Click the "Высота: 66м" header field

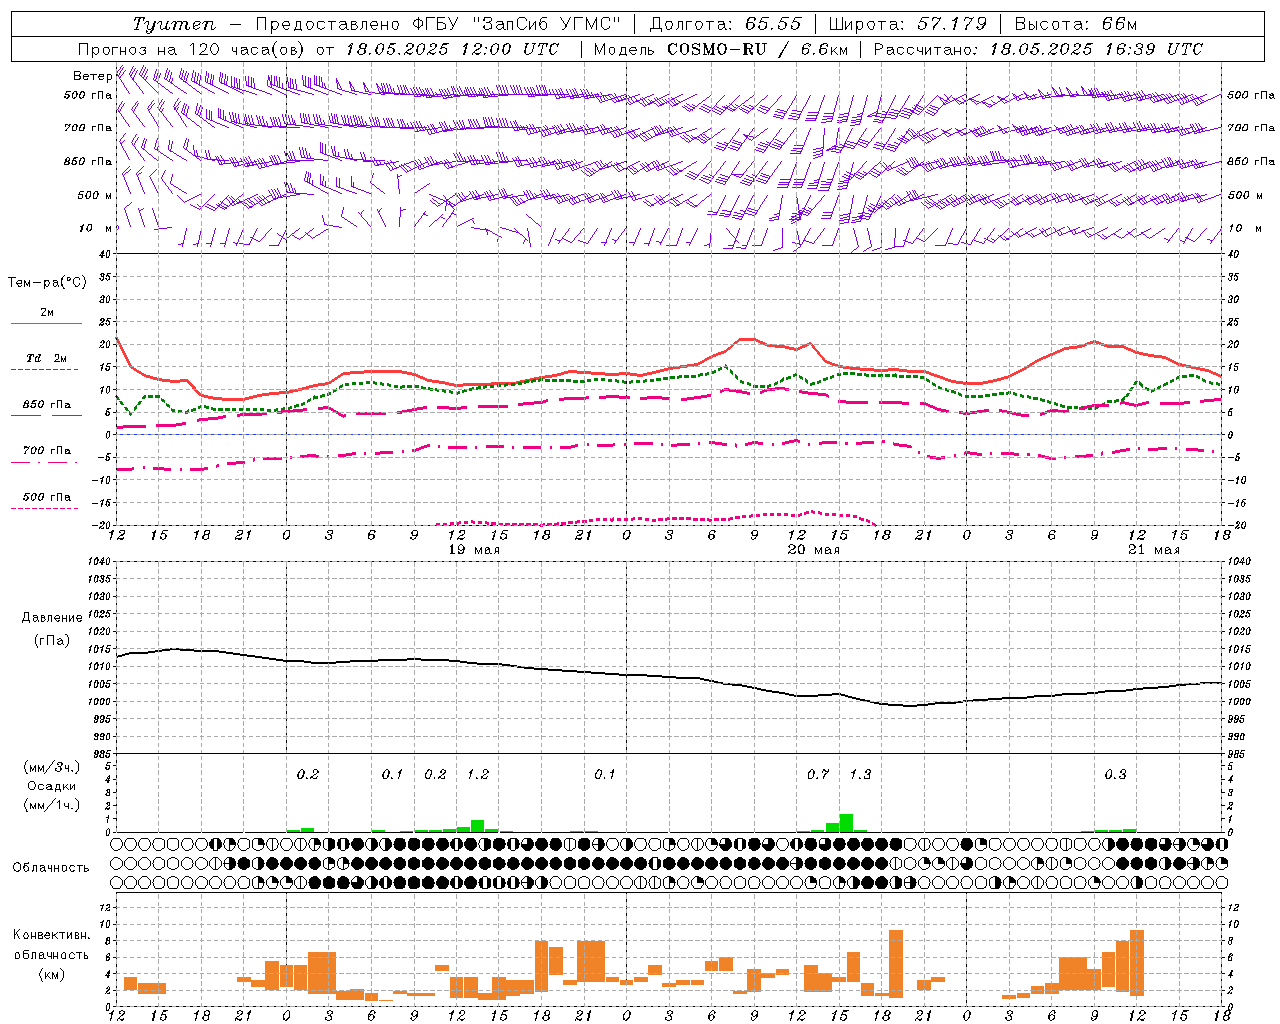(x=1076, y=24)
